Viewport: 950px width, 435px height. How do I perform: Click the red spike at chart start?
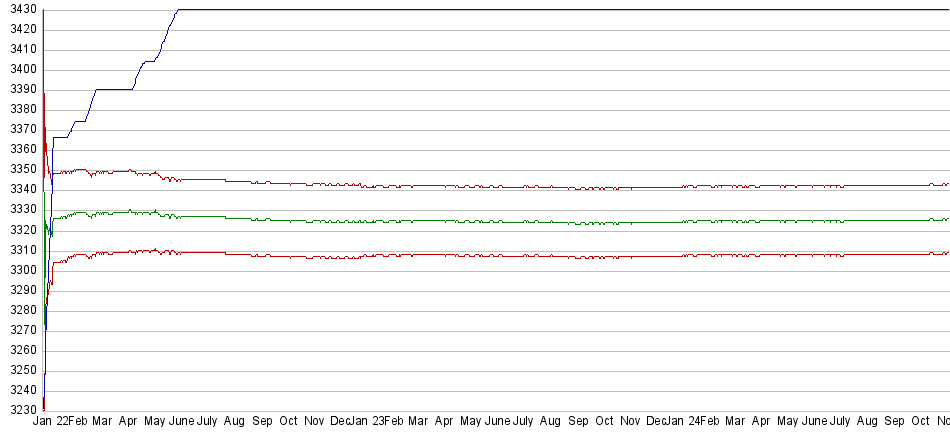coord(45,100)
